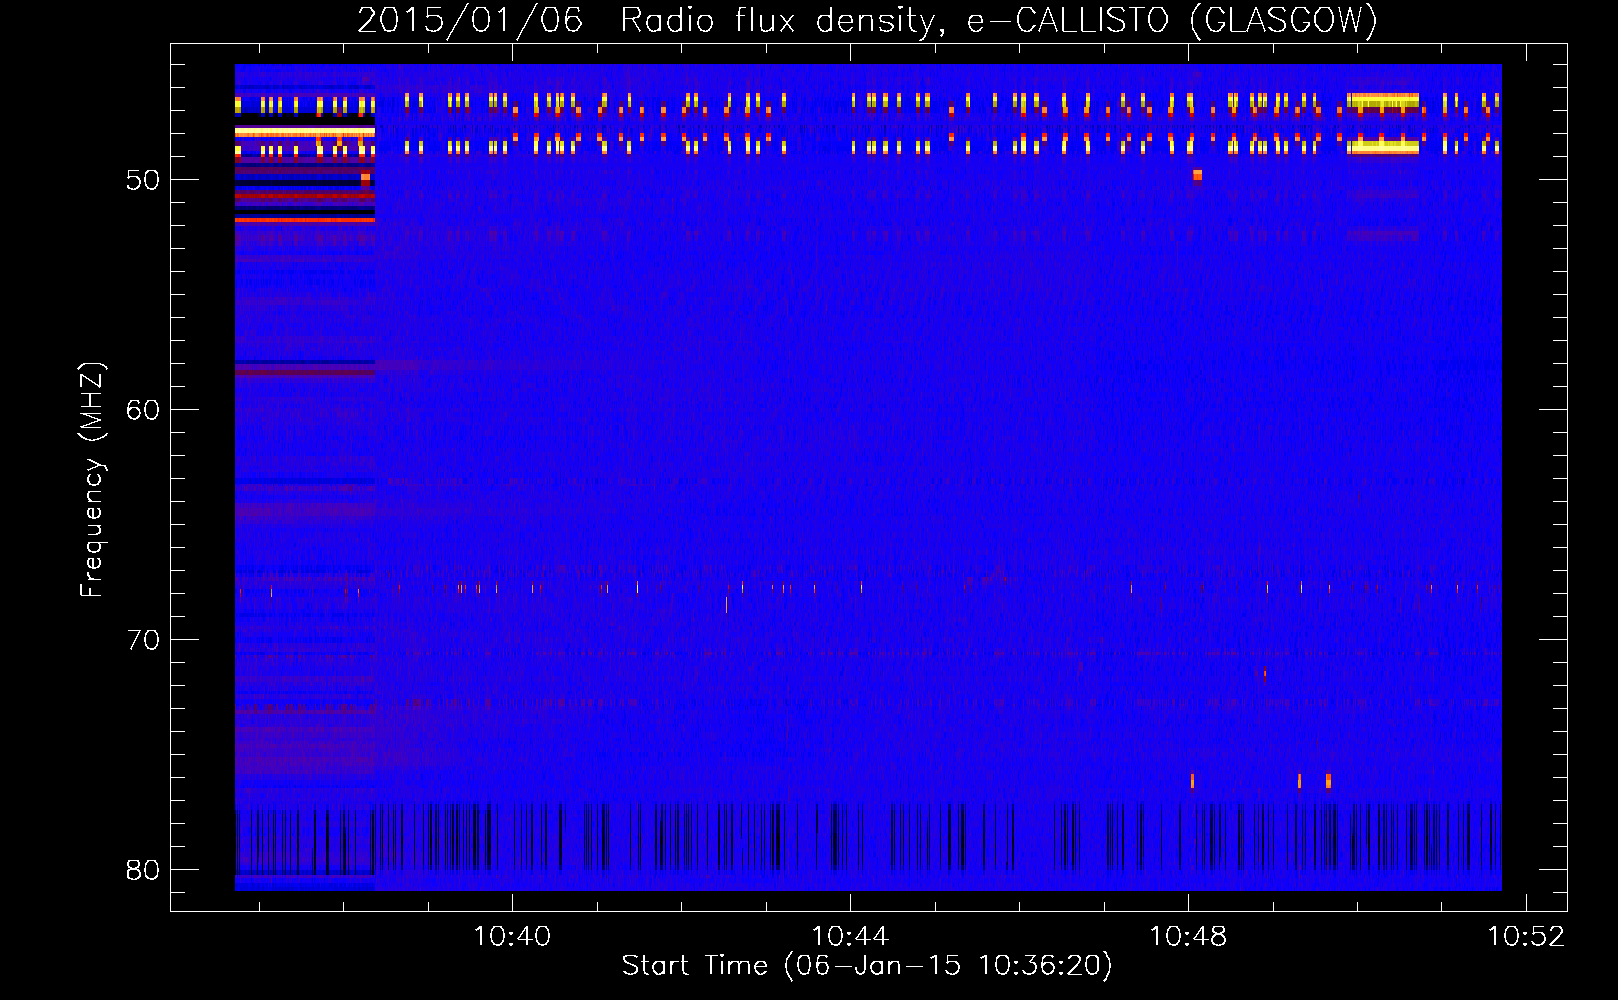The image size is (1618, 1000).
Task: Click the 'Start Time (06-Jan-15 10:36:20)' axis label
Action: pyautogui.click(x=867, y=966)
